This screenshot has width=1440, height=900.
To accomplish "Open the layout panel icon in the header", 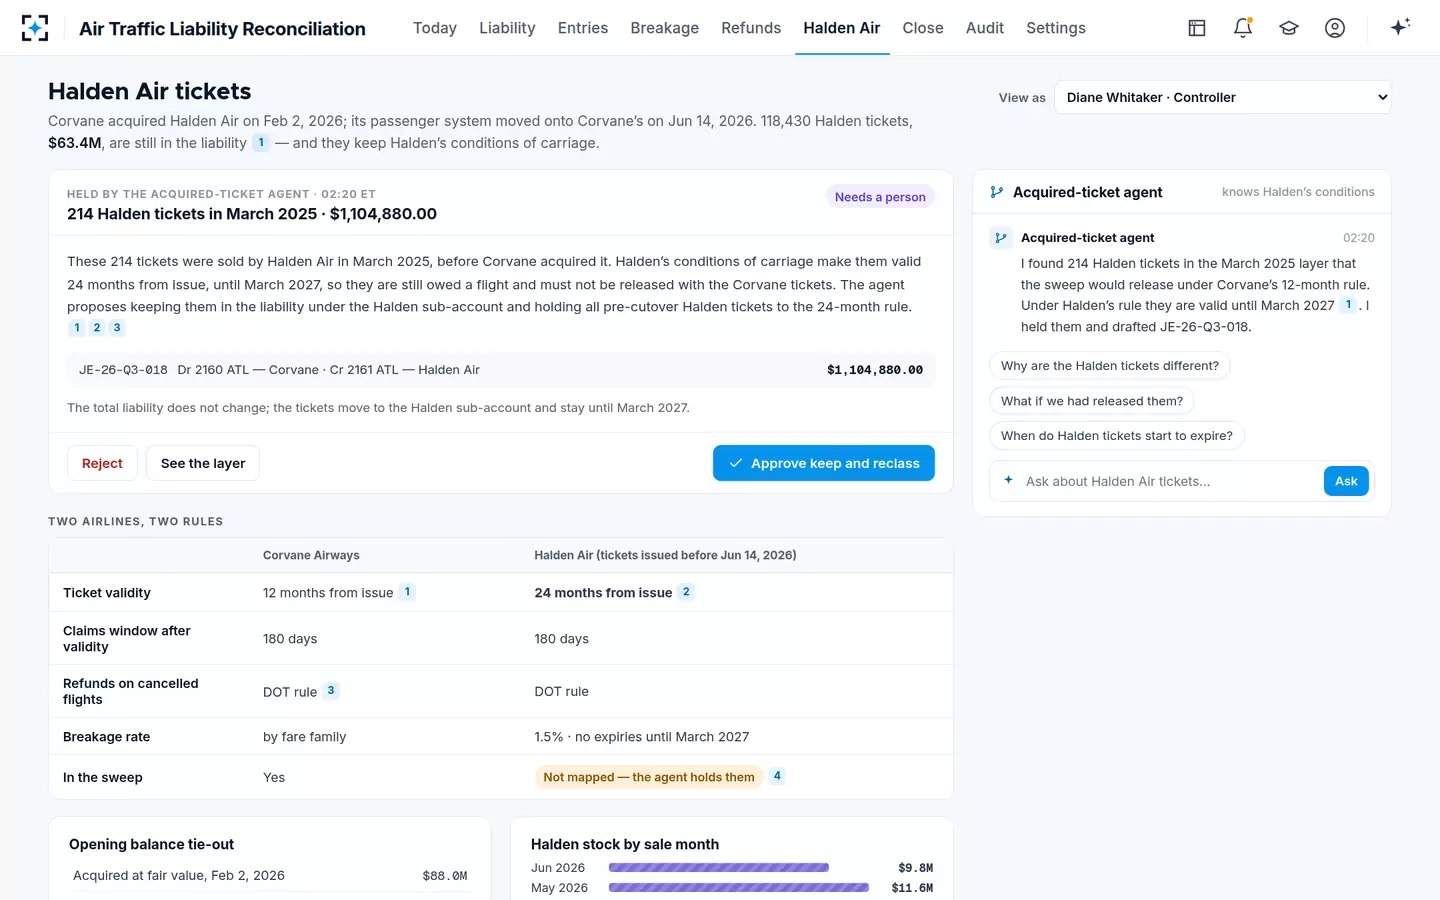I will point(1197,28).
